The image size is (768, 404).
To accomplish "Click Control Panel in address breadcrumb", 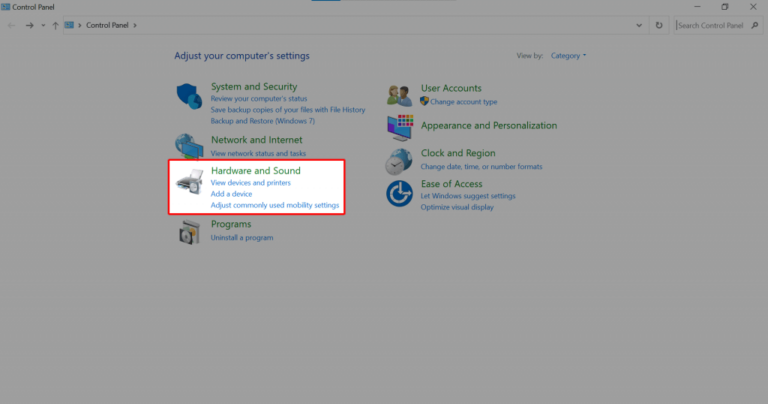I will click(x=111, y=25).
